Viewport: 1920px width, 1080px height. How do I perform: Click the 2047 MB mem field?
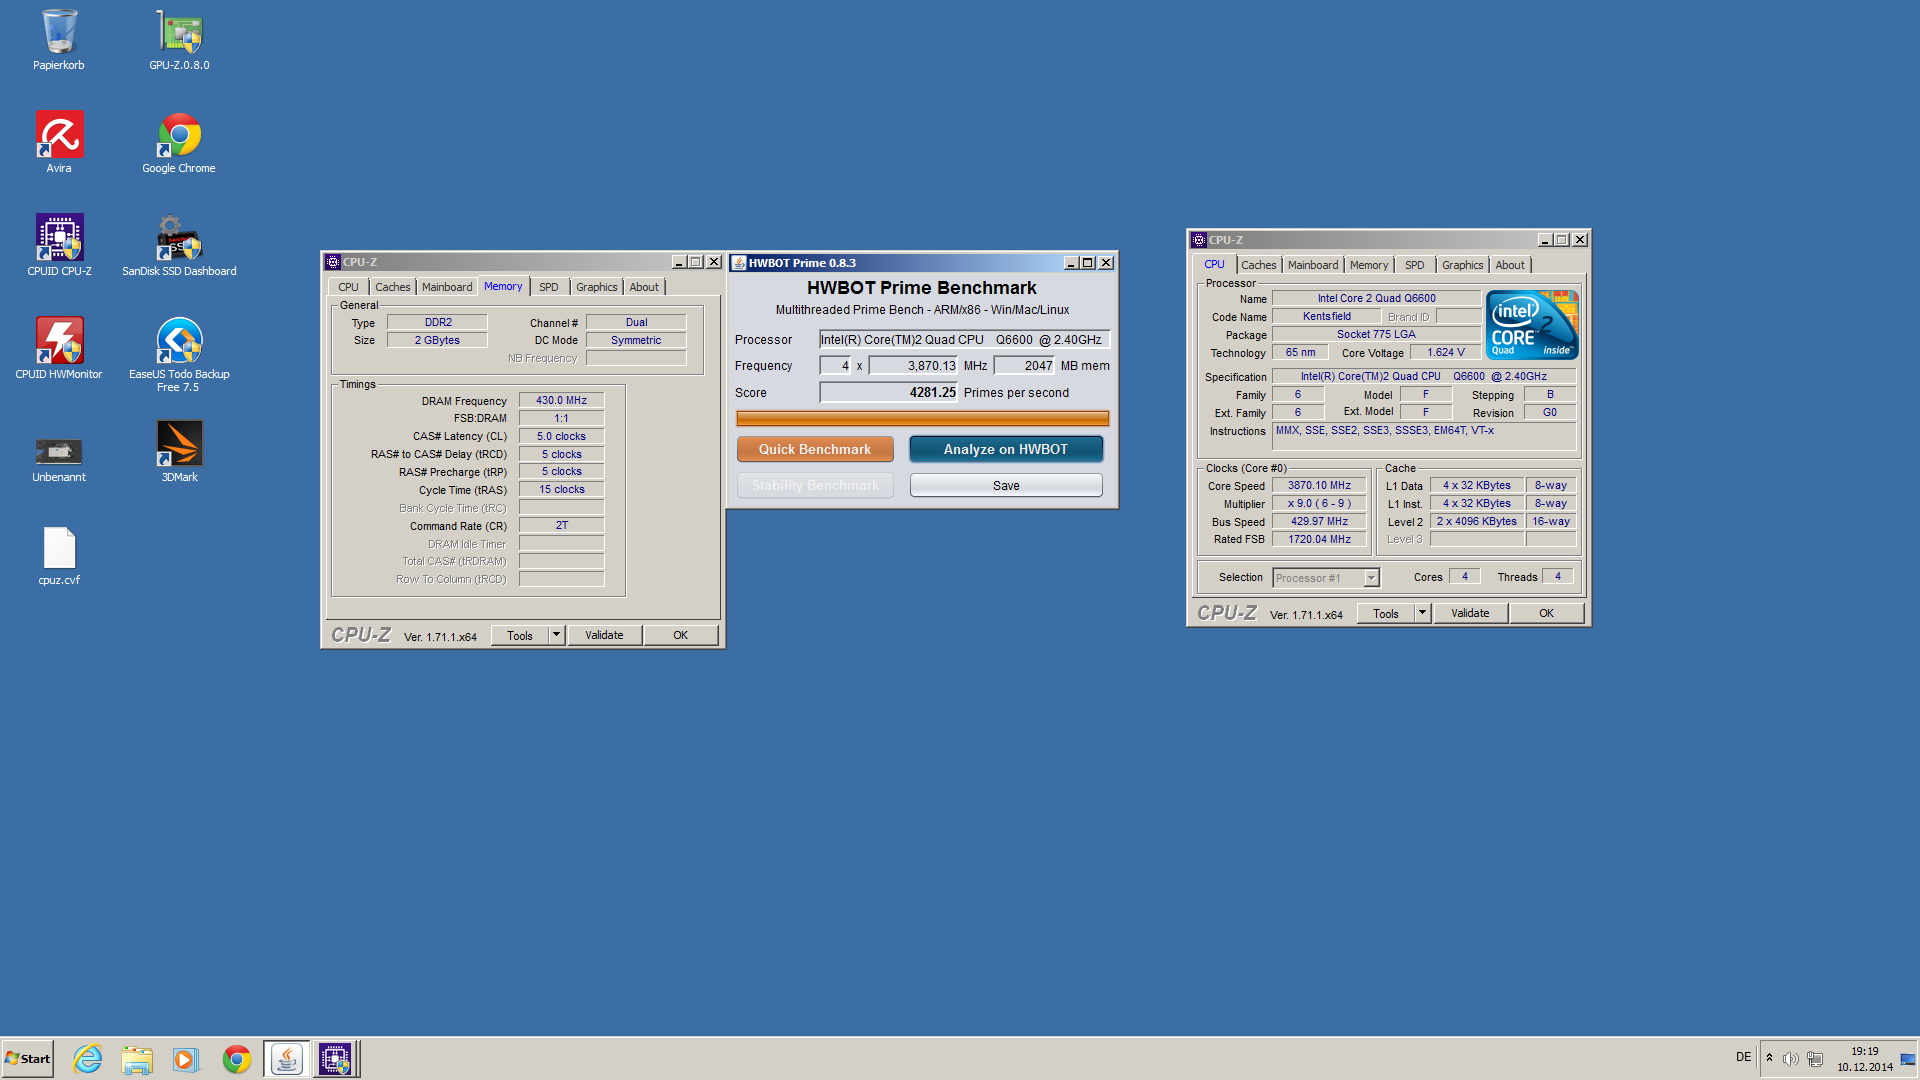(x=1024, y=366)
